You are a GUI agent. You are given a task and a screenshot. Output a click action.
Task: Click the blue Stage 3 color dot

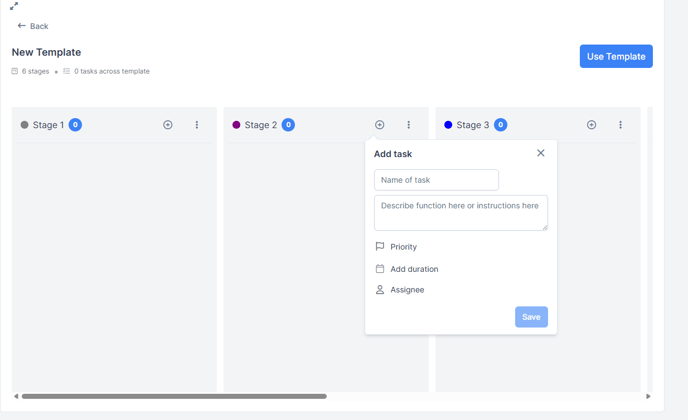(x=448, y=125)
